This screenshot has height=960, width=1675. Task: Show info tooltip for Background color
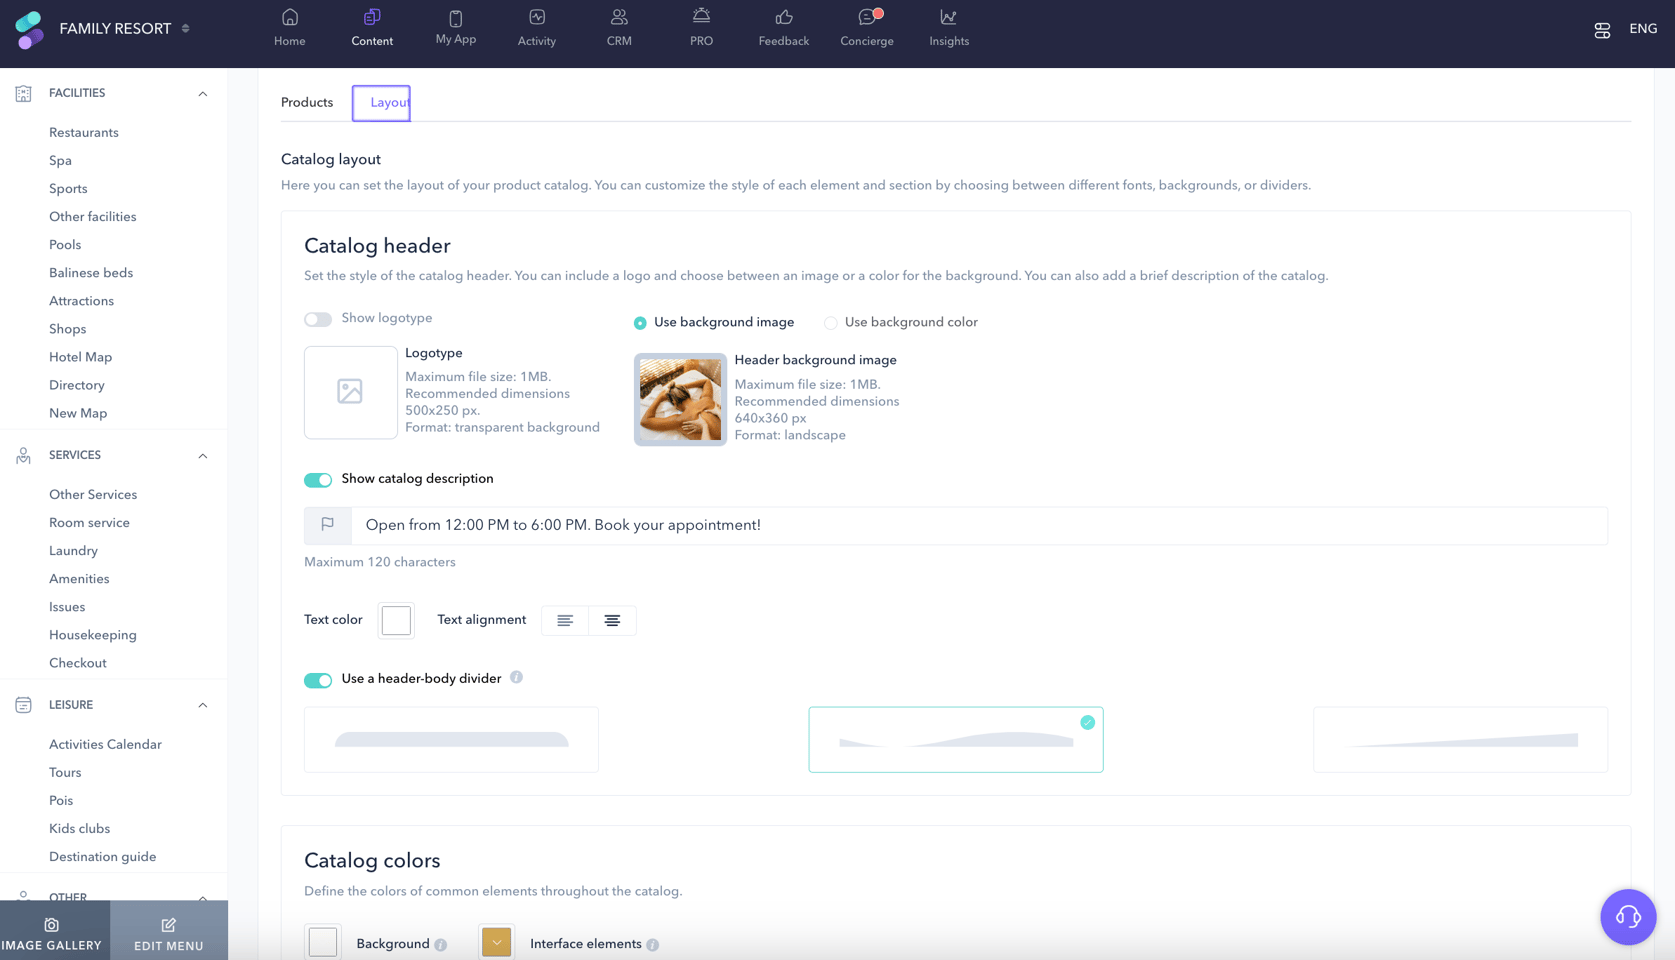point(440,944)
